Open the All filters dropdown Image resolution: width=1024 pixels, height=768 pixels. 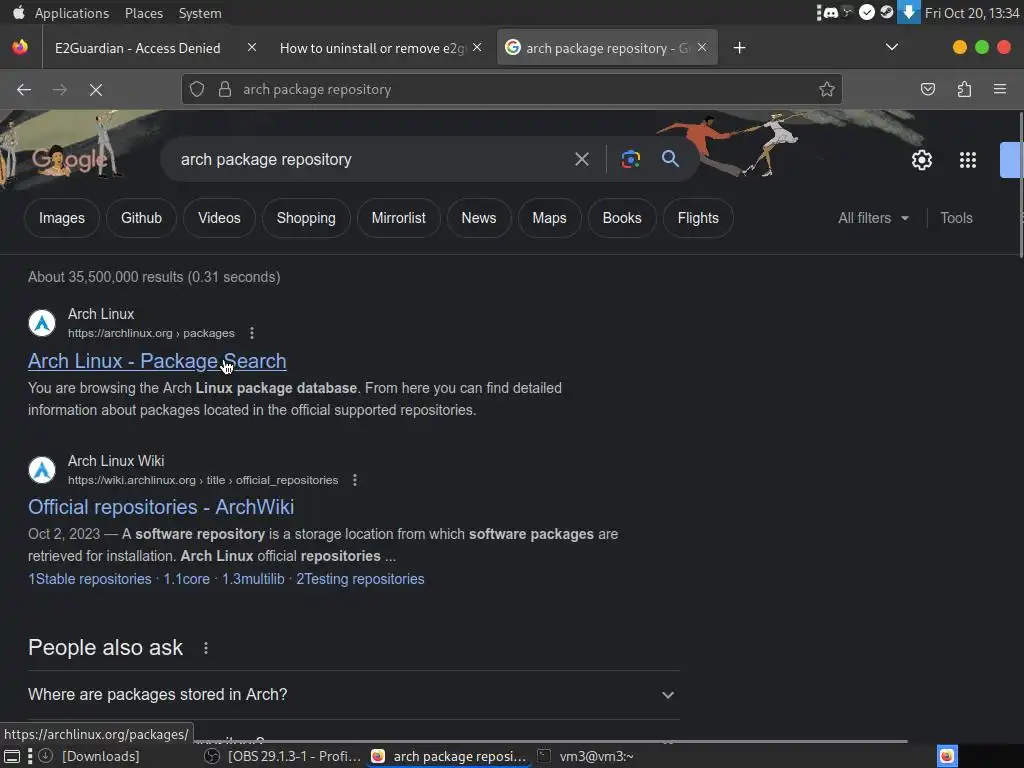point(873,218)
